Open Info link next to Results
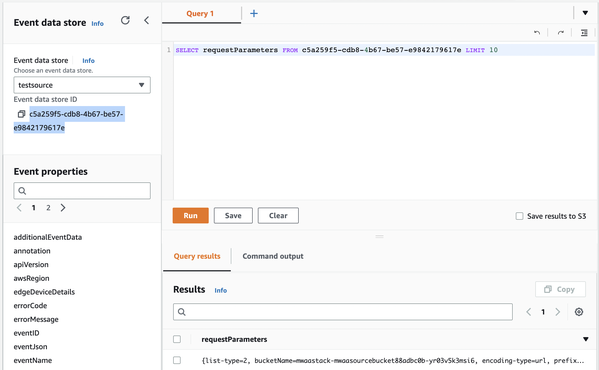The width and height of the screenshot is (599, 370). (221, 291)
